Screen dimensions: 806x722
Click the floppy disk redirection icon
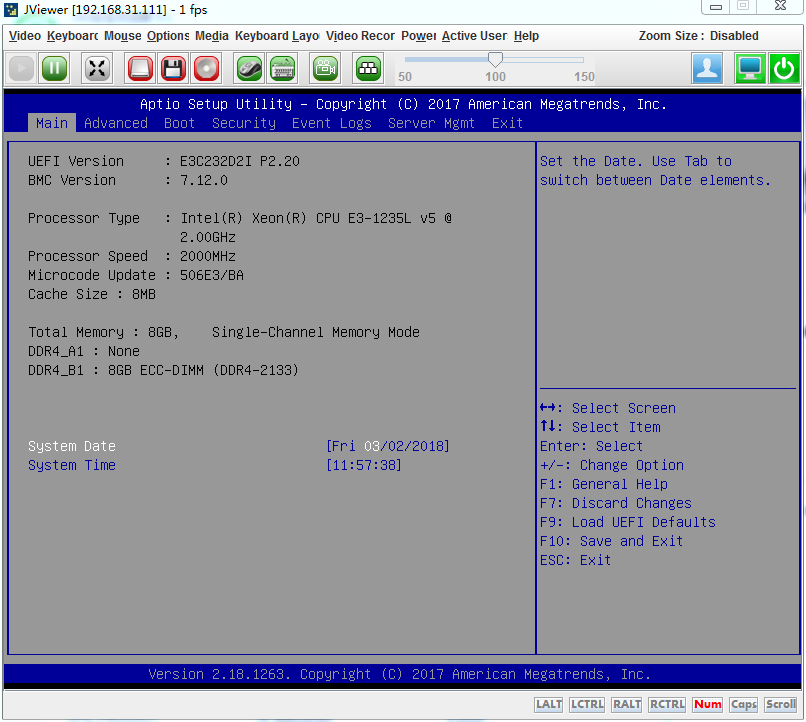173,68
